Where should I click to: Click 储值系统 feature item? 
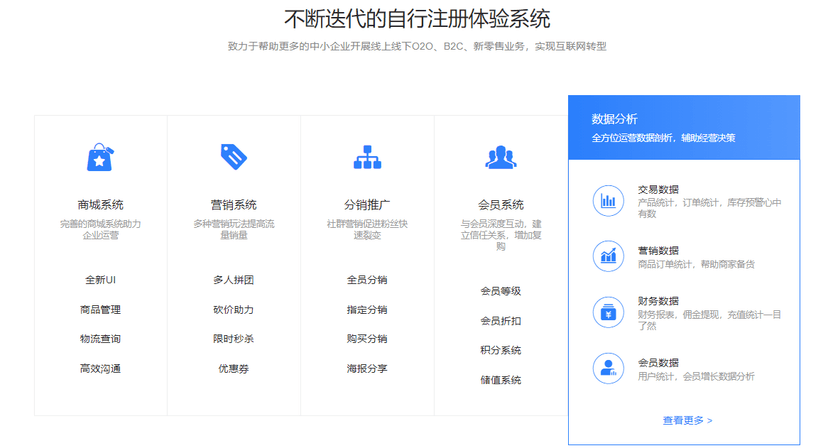pos(501,380)
